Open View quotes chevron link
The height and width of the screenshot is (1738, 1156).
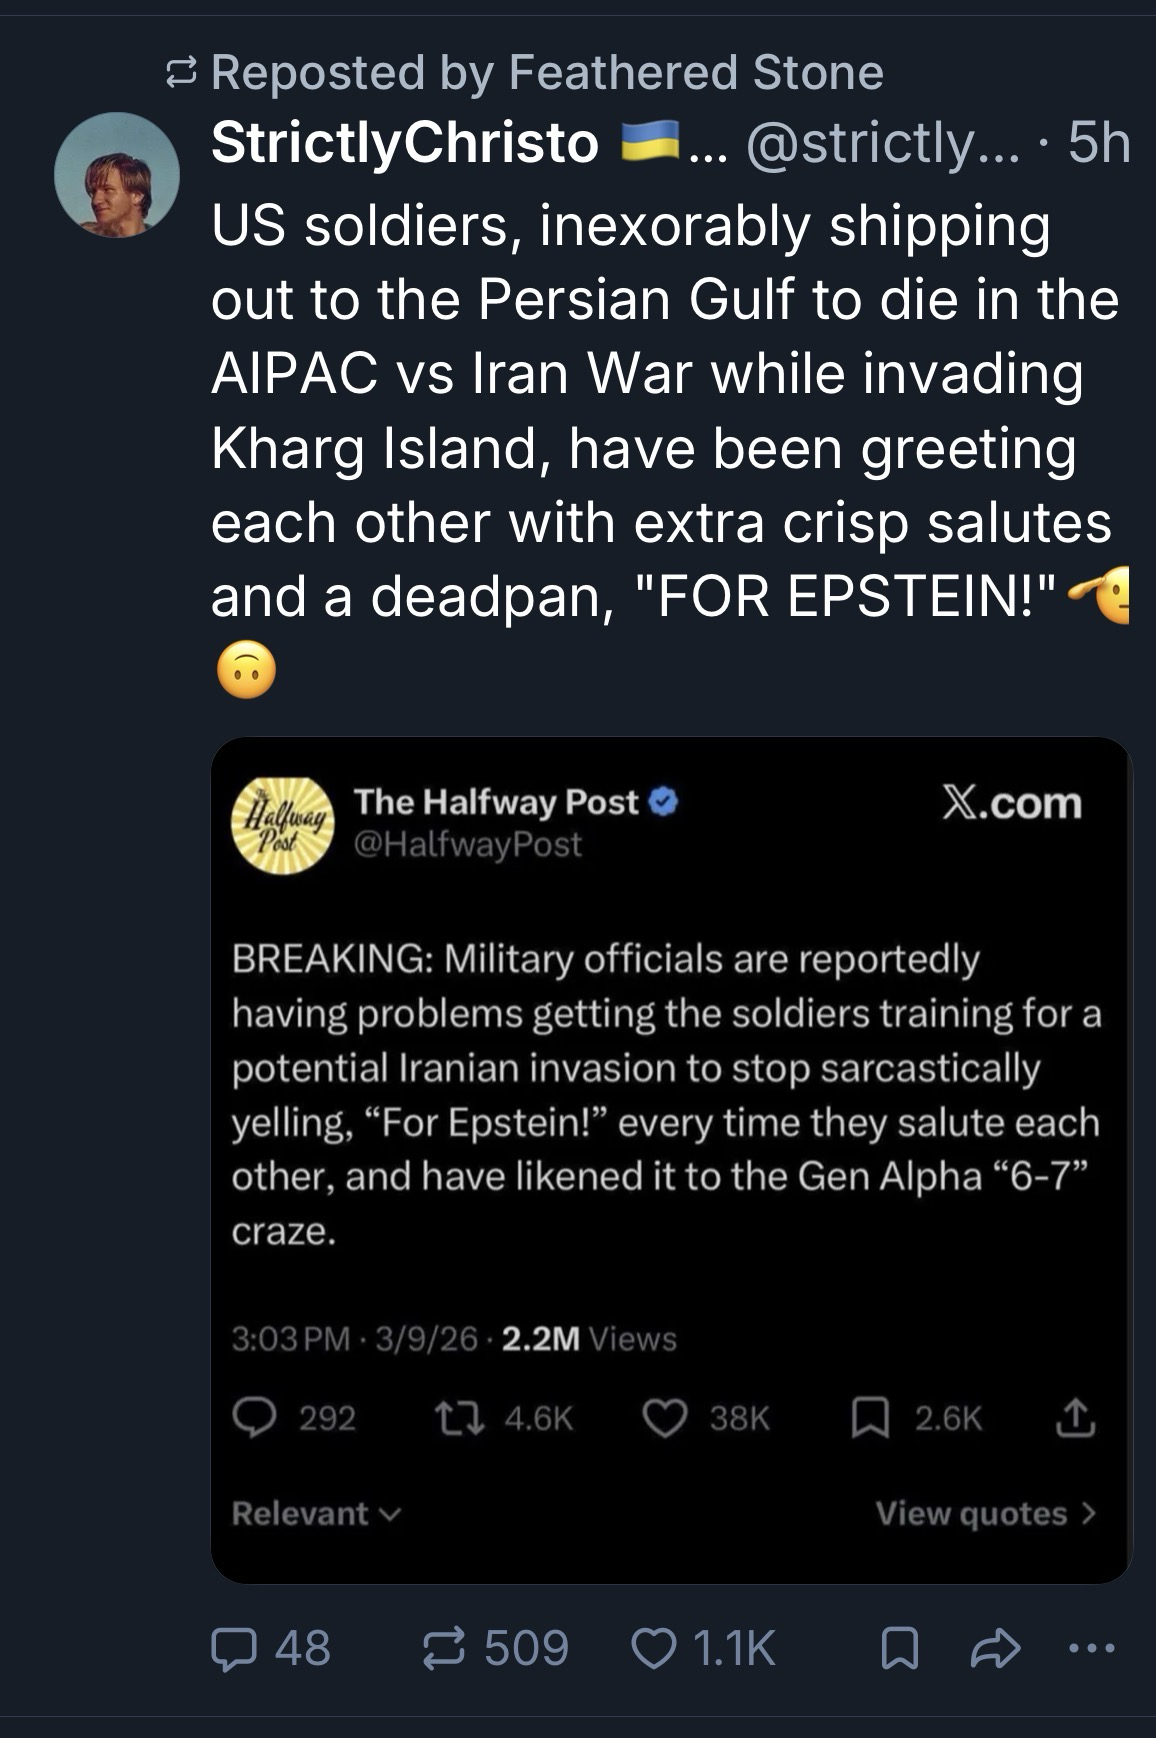tap(985, 1513)
